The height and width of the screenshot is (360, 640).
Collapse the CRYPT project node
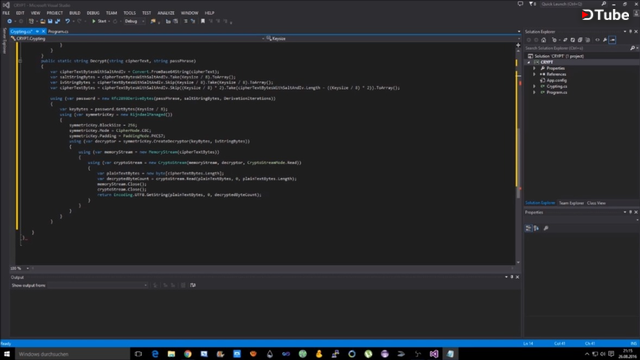tap(529, 62)
